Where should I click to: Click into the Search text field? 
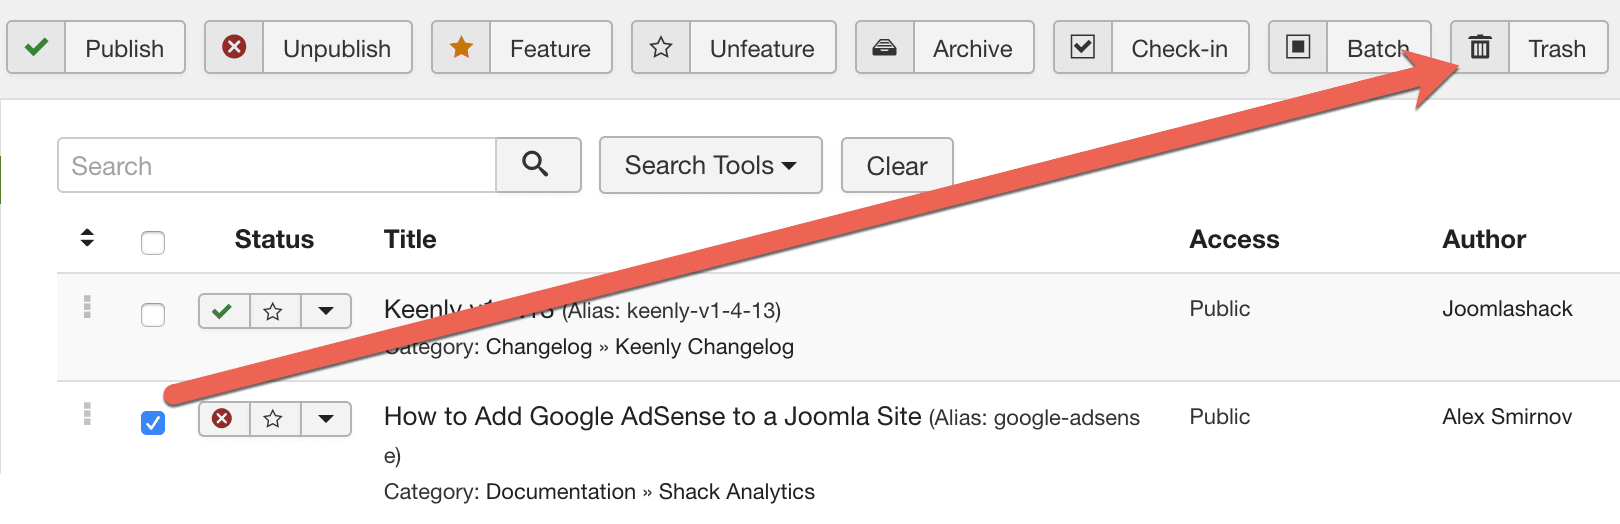[x=277, y=165]
